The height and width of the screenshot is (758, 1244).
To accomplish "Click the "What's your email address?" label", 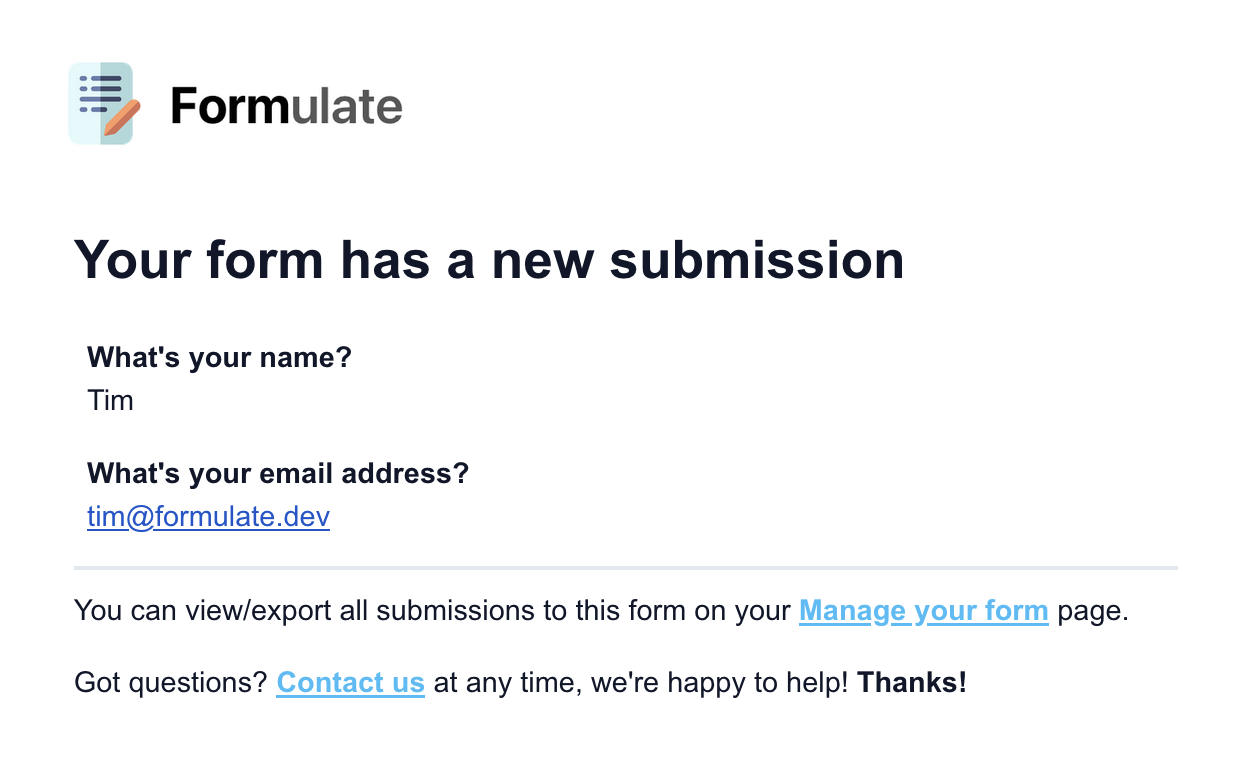I will (x=277, y=473).
